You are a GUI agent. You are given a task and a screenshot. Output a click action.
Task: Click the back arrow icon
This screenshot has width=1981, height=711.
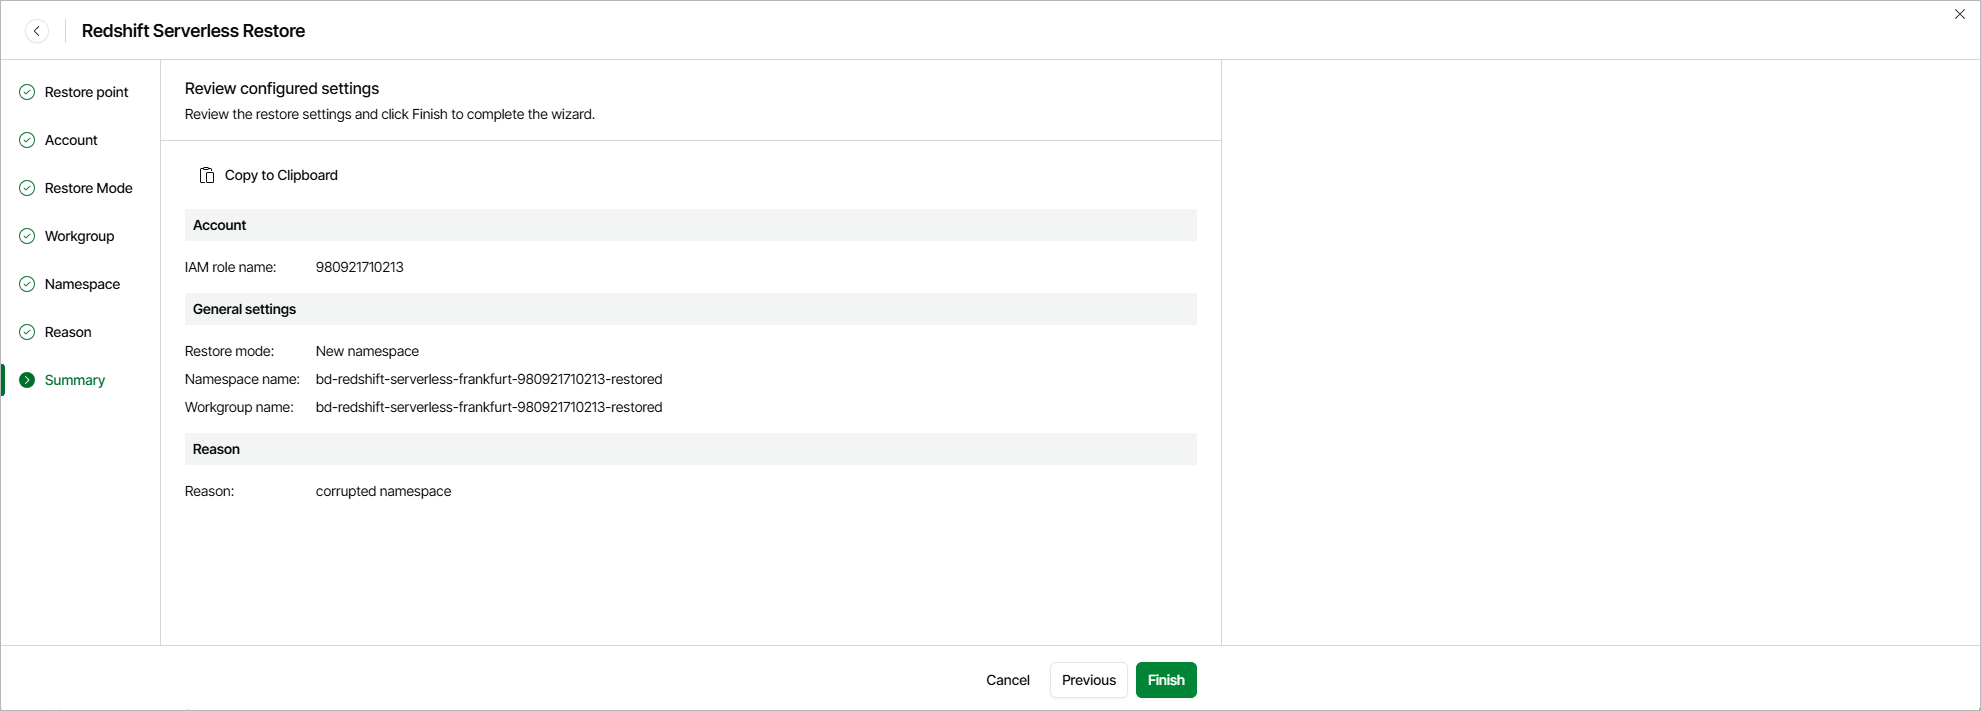pos(37,31)
